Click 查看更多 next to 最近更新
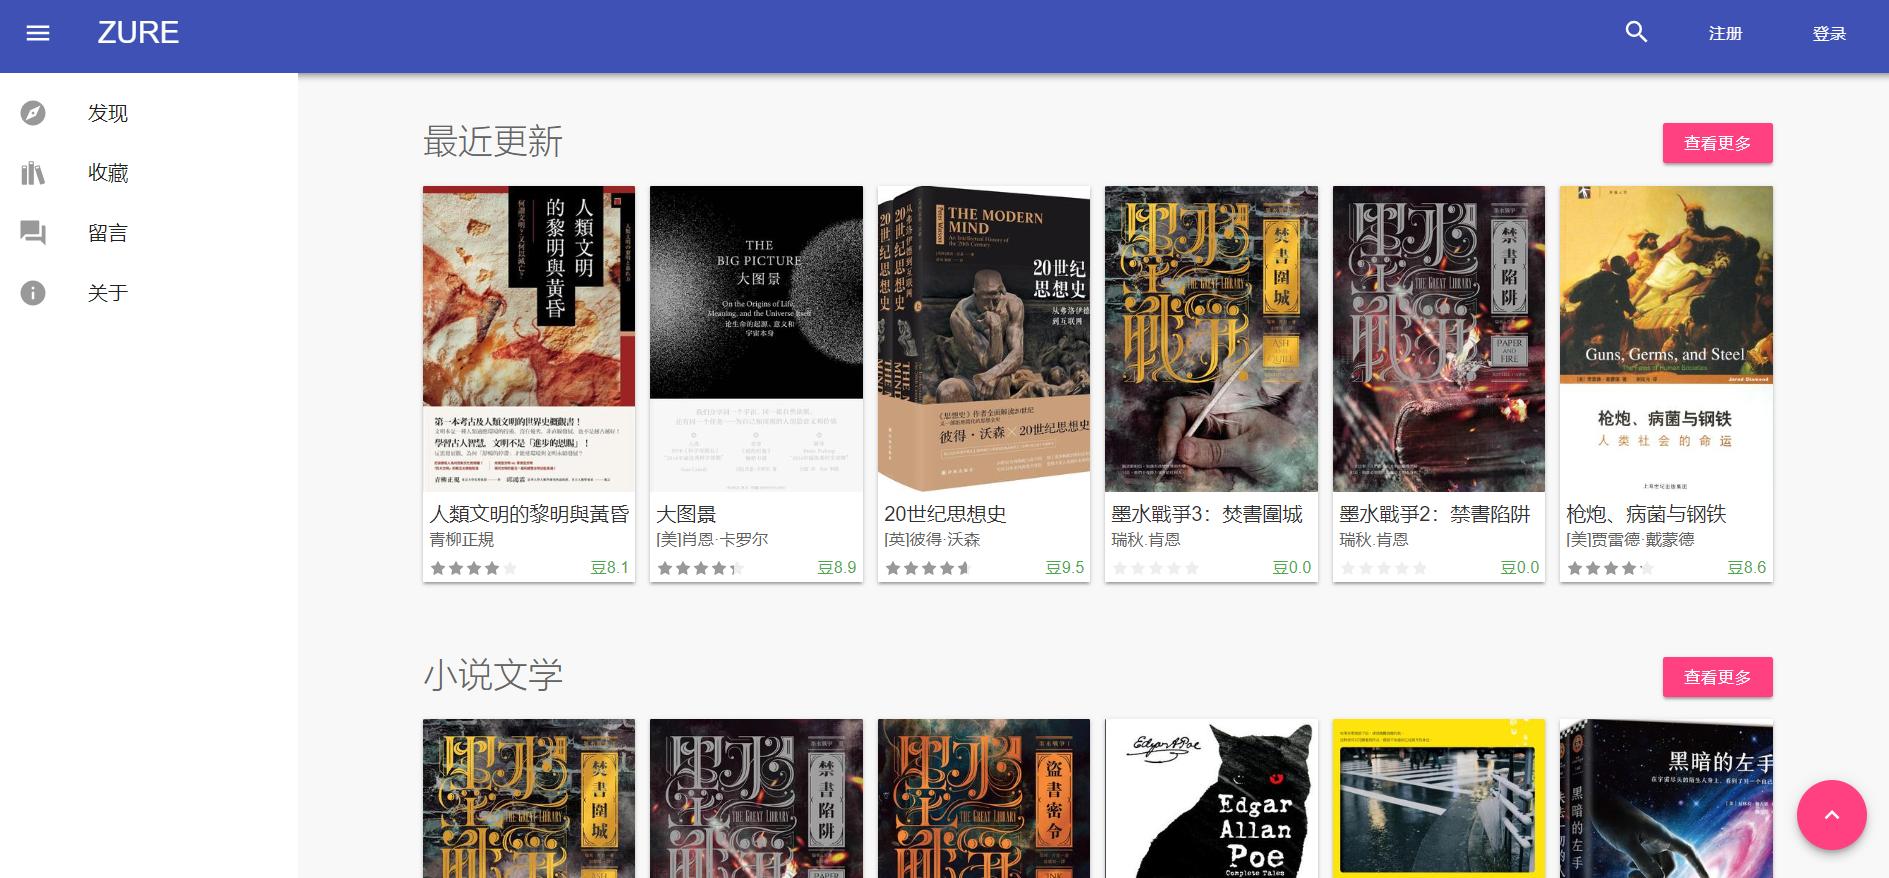 (x=1717, y=143)
